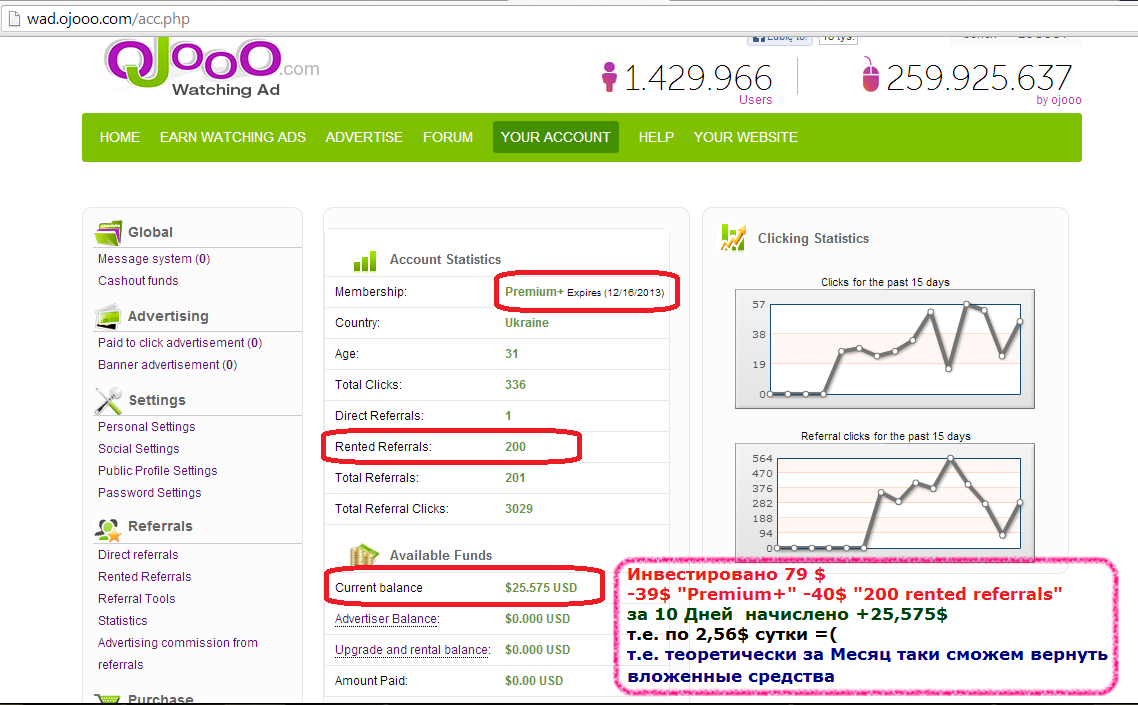This screenshot has width=1138, height=705.
Task: Select YOUR ACCOUNT tab
Action: [x=556, y=137]
